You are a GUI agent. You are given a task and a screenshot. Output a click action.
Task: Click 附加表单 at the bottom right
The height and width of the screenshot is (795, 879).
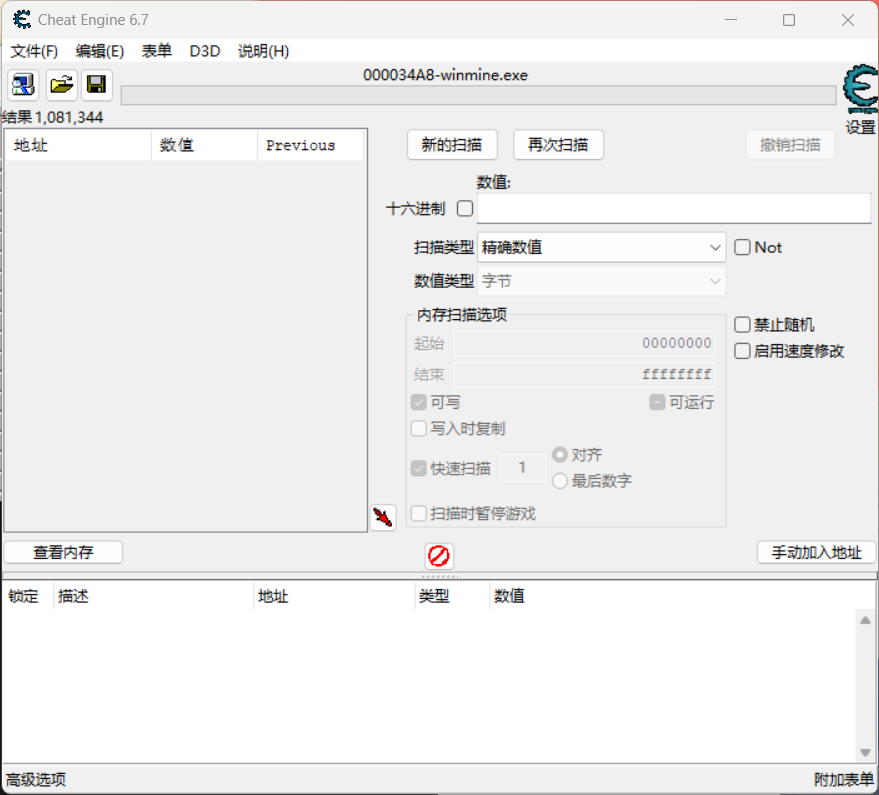click(844, 779)
